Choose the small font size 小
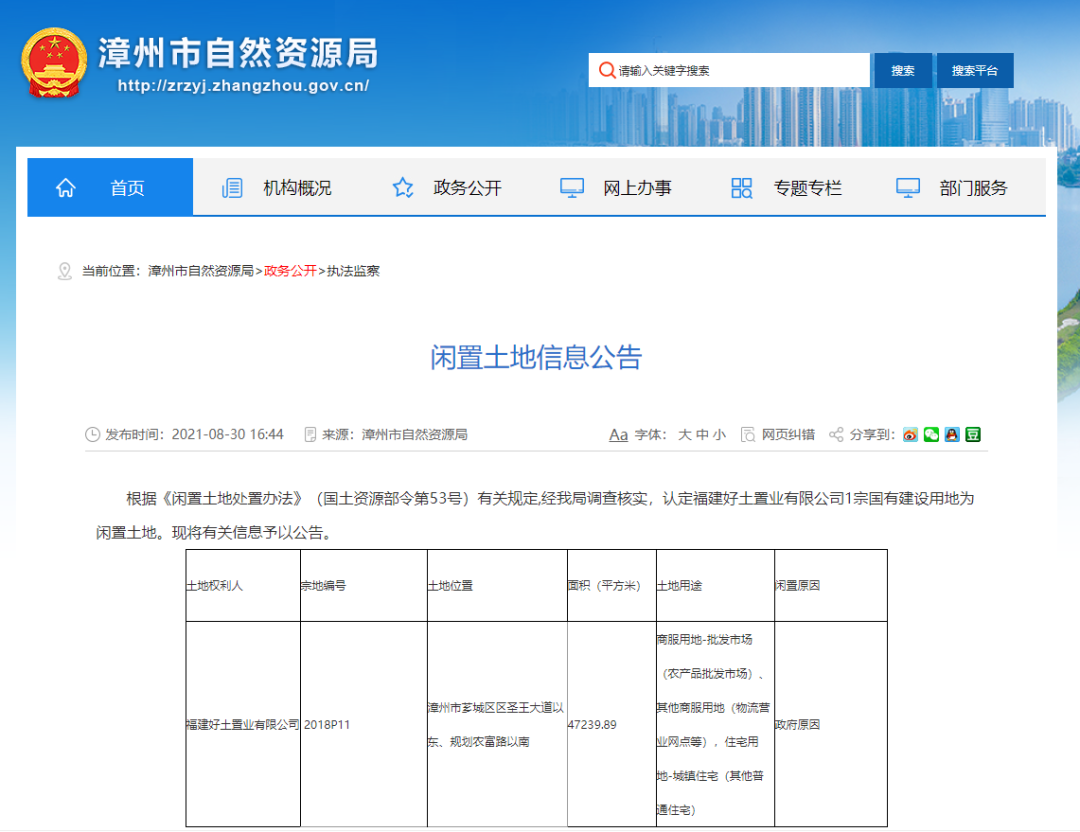Screen dimensions: 1080x832 pos(719,435)
